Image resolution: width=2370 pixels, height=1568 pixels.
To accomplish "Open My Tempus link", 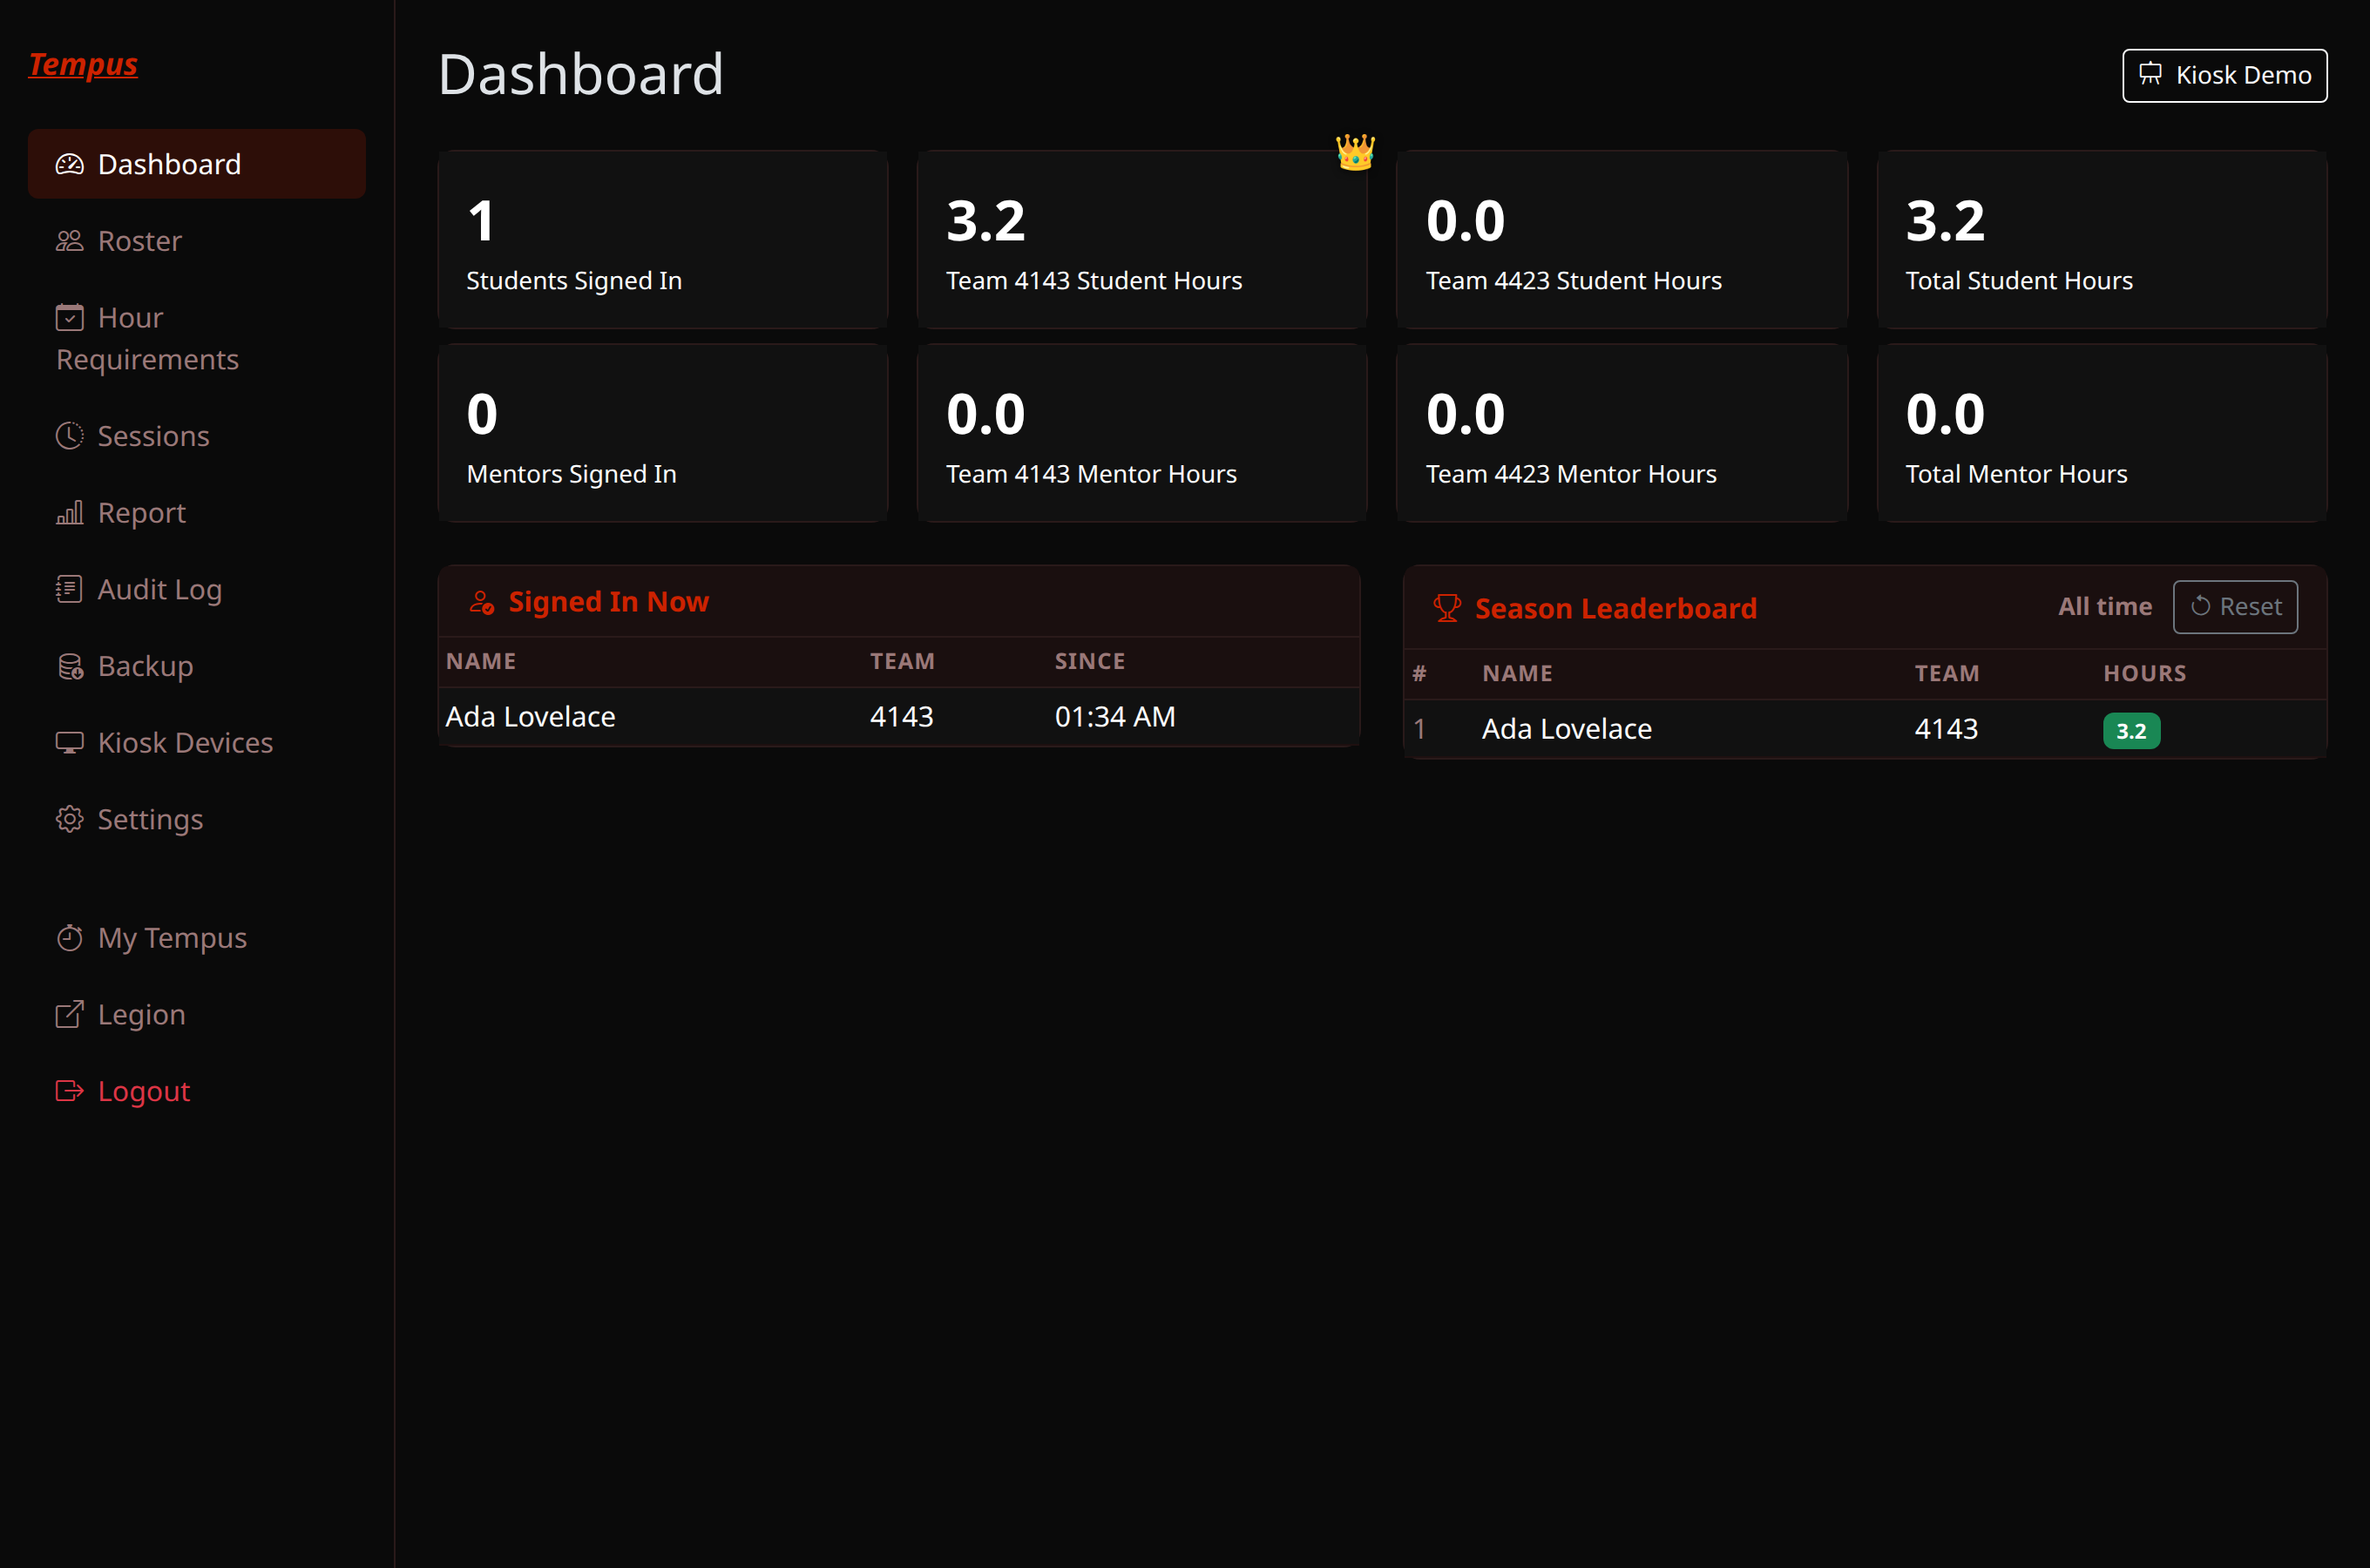I will point(197,938).
